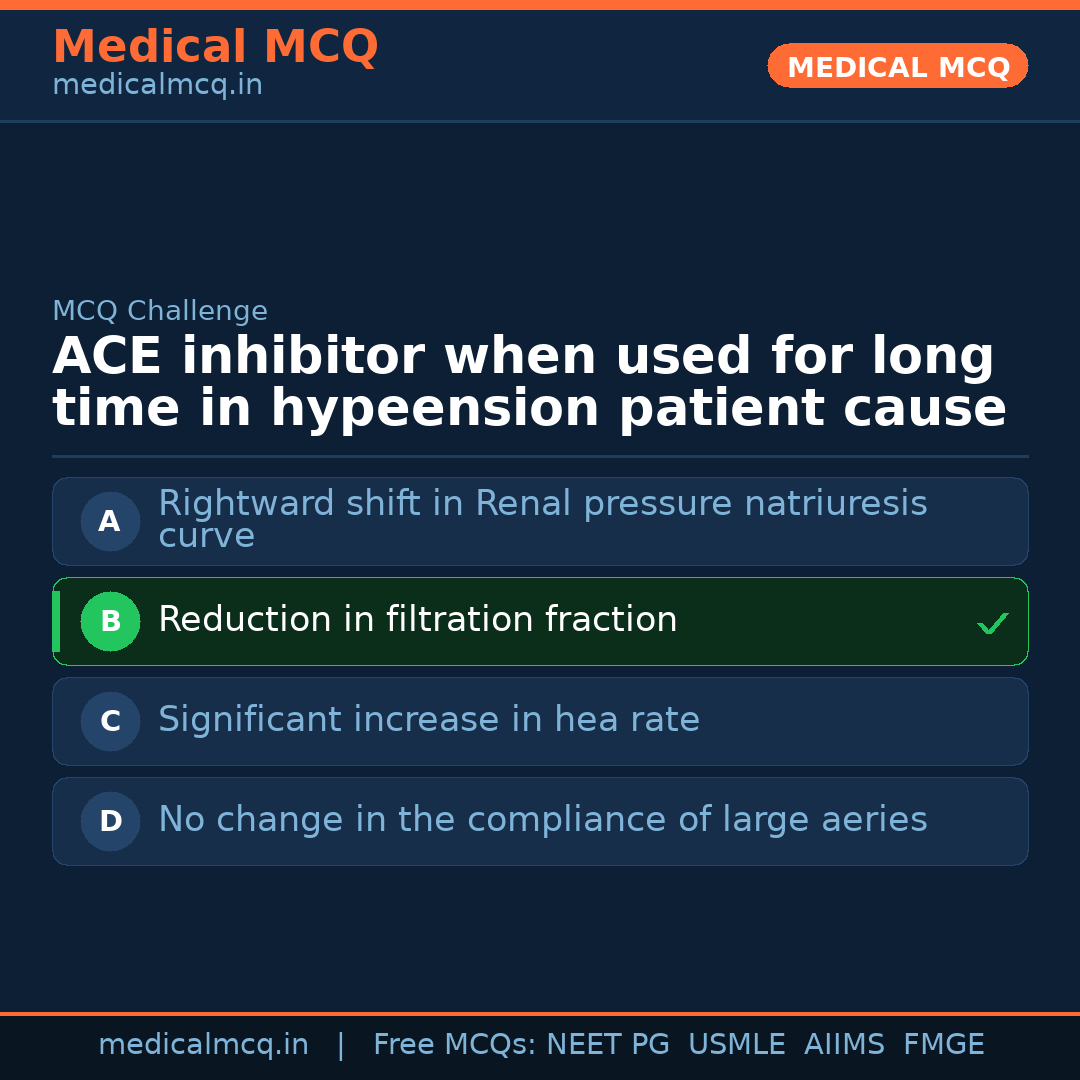Click the letter C circle badge
Screen dimensions: 1080x1080
point(110,721)
